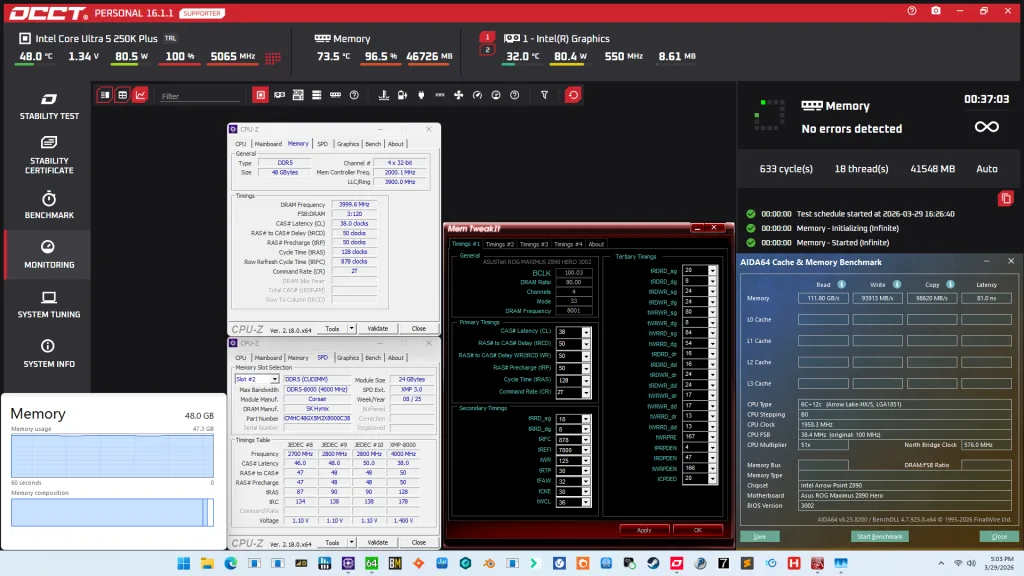
Task: Copy test log using red clipboard icon
Action: click(1006, 199)
